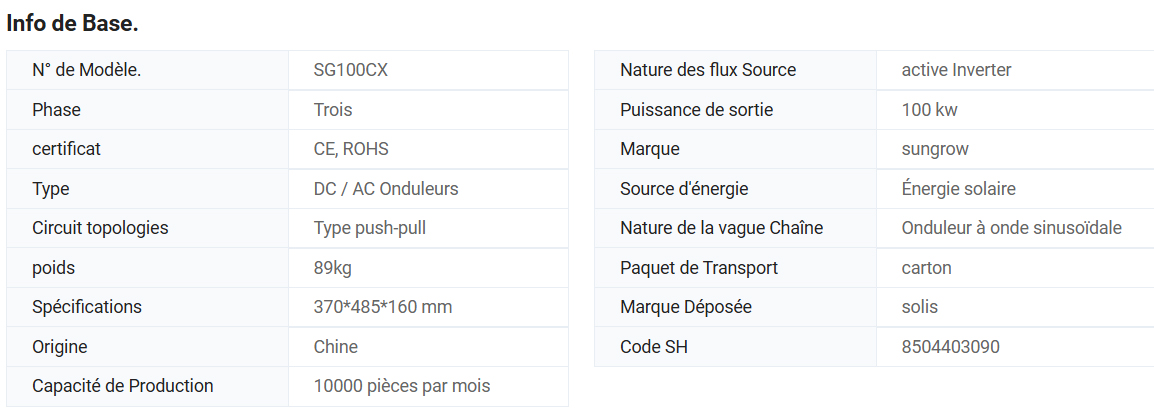
Task: Click the 'Énergie solaire' energy source value
Action: coord(959,189)
